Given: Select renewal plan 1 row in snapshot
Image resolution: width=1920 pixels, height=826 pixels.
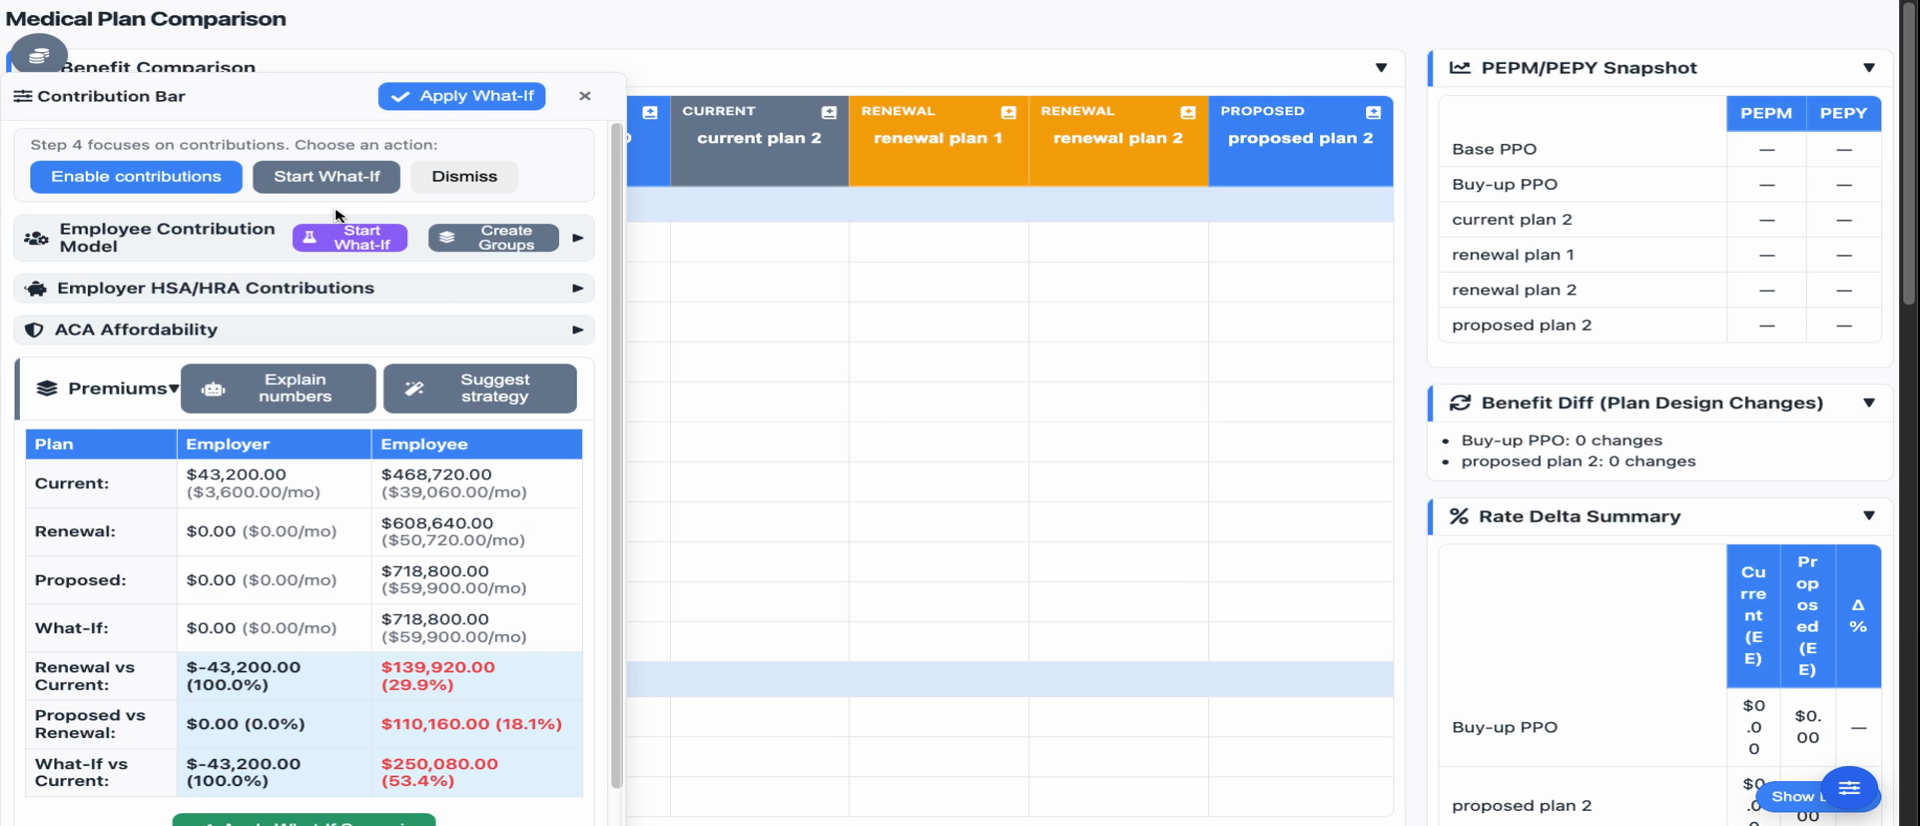Looking at the screenshot, I should coord(1660,255).
